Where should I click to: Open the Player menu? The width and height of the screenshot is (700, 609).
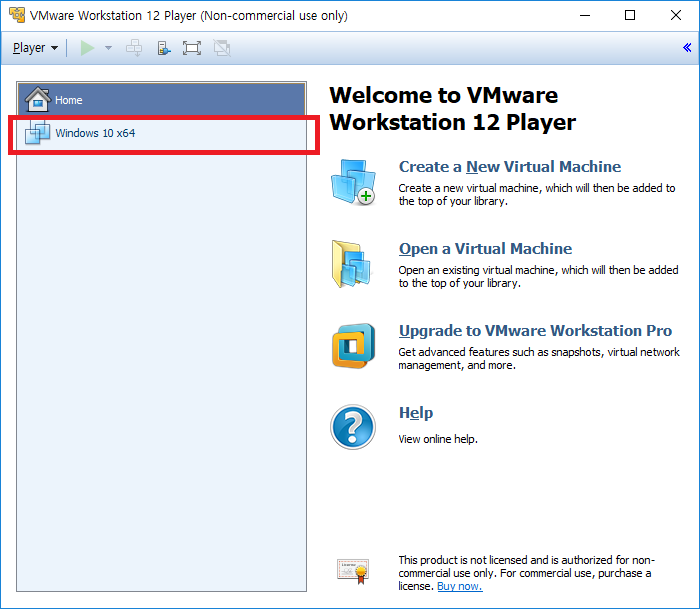[x=35, y=48]
